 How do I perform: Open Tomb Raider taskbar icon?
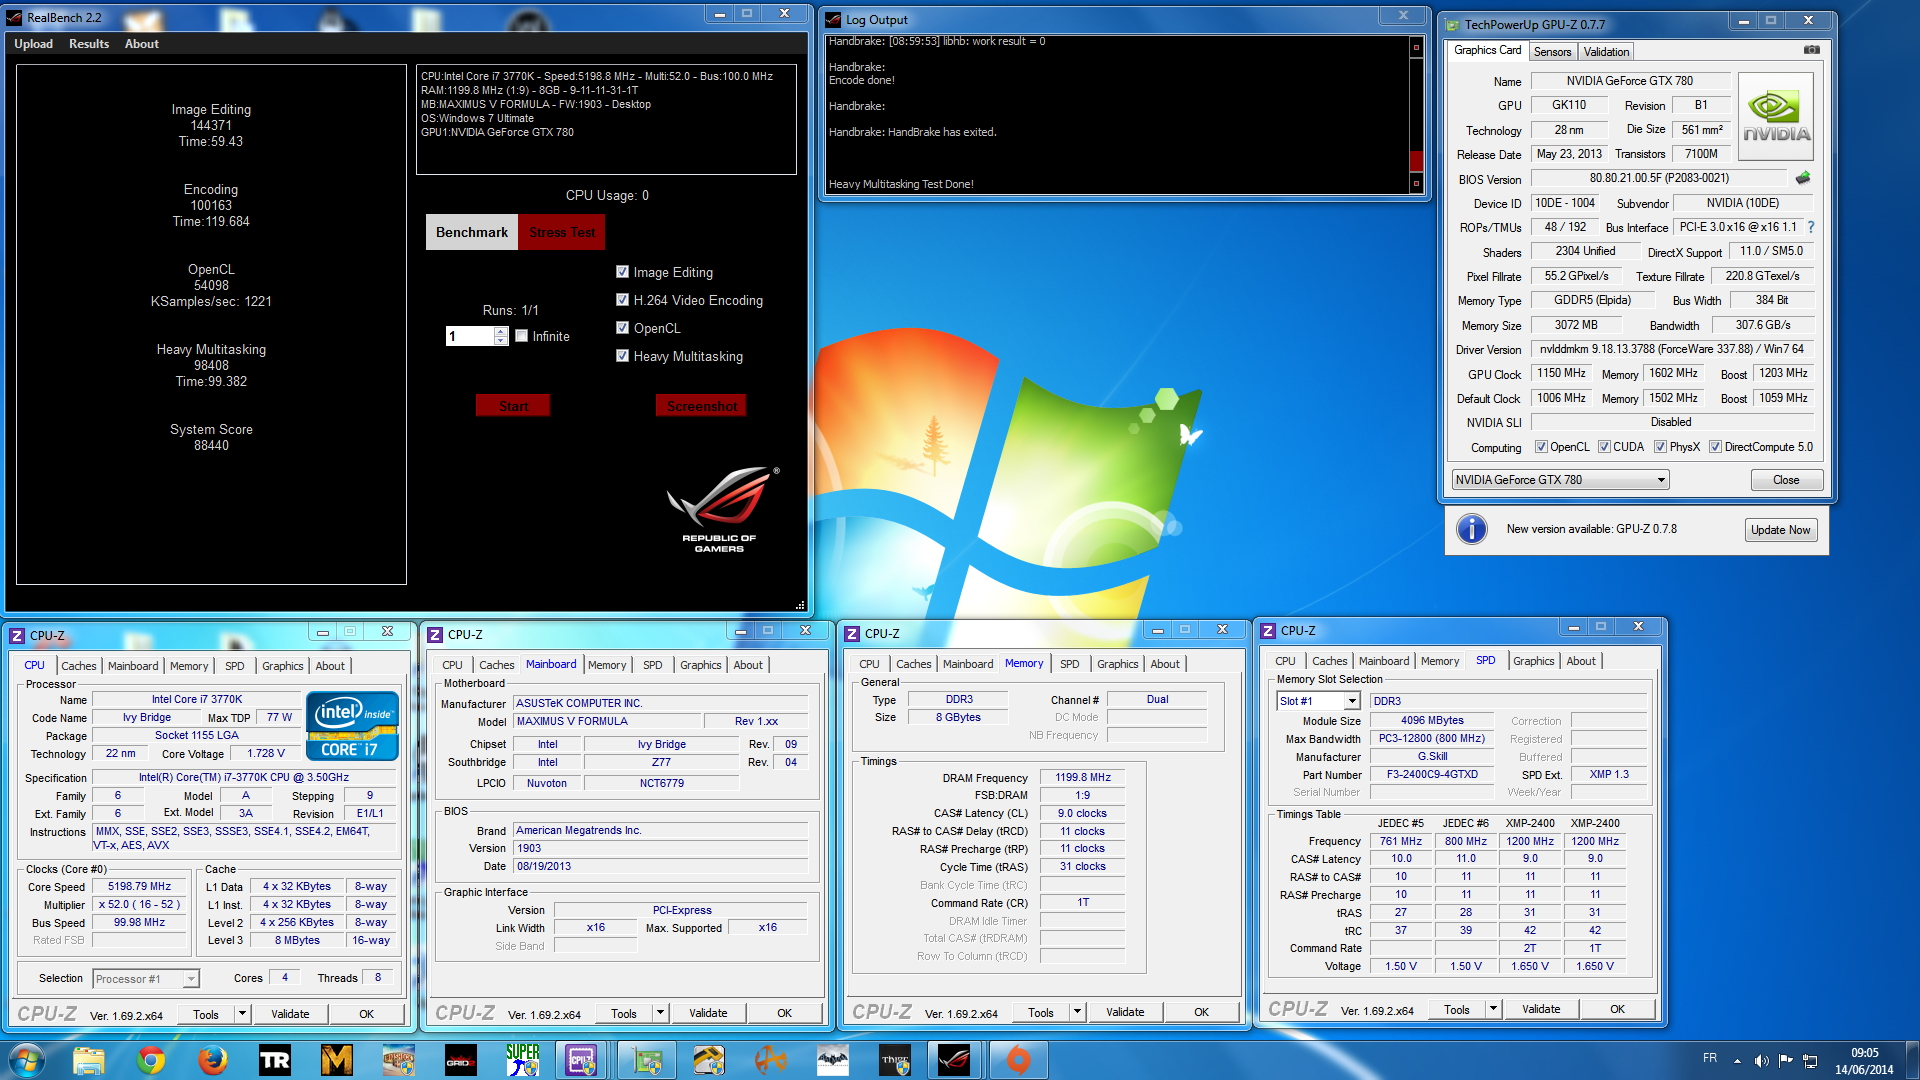coord(274,1060)
